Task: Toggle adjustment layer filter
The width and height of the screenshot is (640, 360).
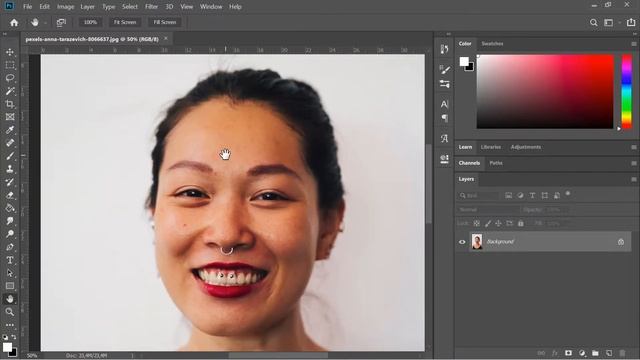Action: 520,196
